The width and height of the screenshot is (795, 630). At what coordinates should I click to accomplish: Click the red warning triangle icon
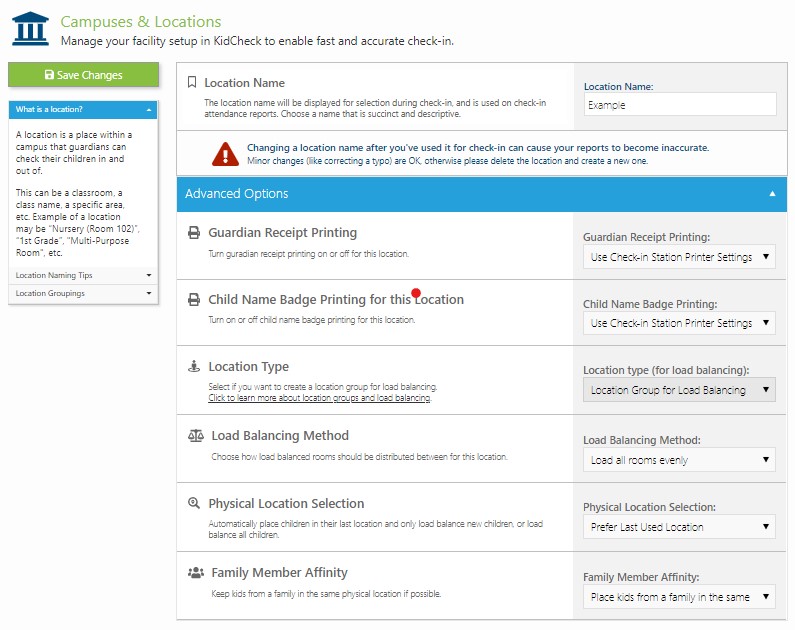click(x=225, y=154)
